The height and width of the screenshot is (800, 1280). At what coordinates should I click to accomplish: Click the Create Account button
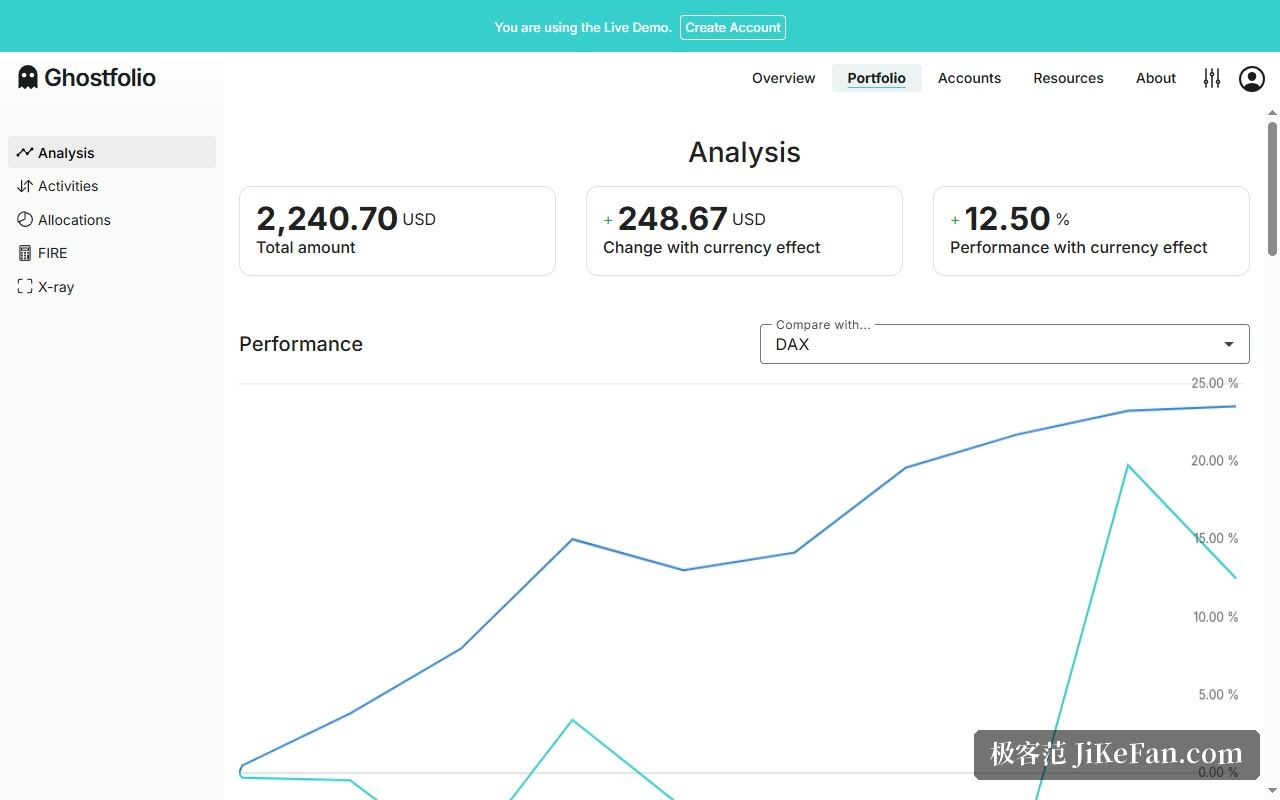(733, 27)
